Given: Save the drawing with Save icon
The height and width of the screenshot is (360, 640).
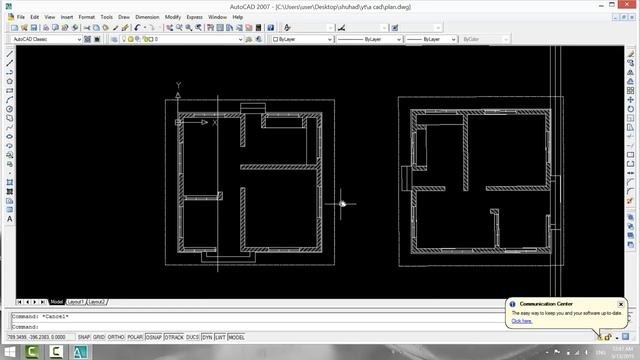Looking at the screenshot, I should [x=34, y=28].
